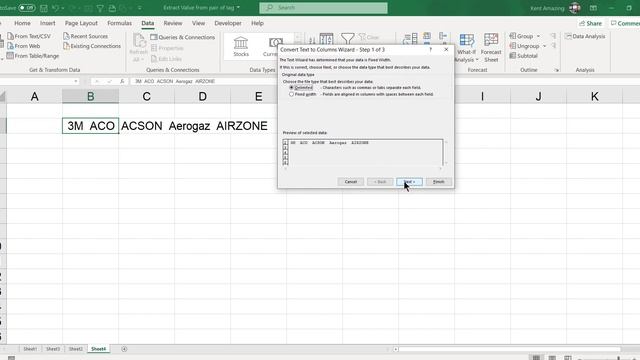Click the Search box
The height and width of the screenshot is (360, 640).
click(x=323, y=8)
